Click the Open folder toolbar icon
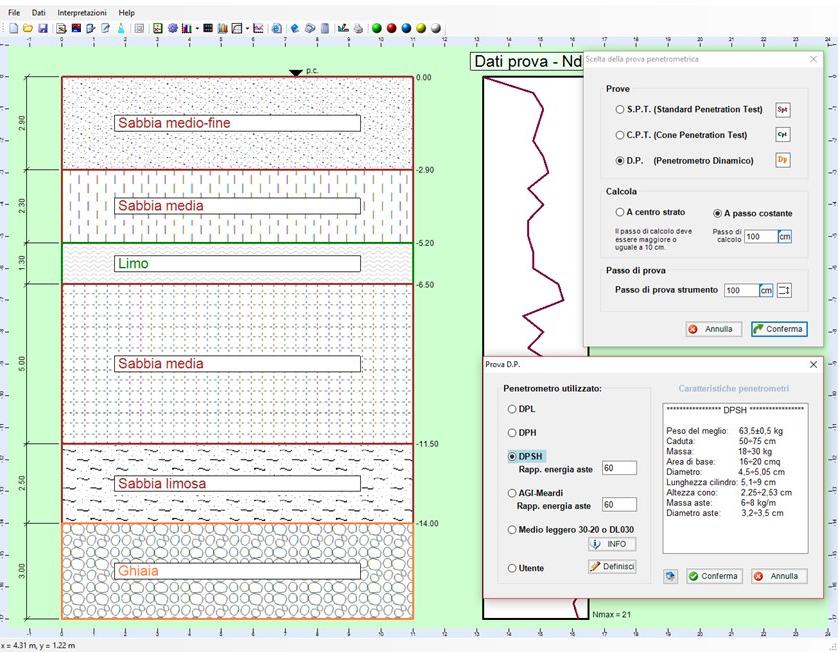Image resolution: width=838 pixels, height=652 pixels. (x=28, y=28)
